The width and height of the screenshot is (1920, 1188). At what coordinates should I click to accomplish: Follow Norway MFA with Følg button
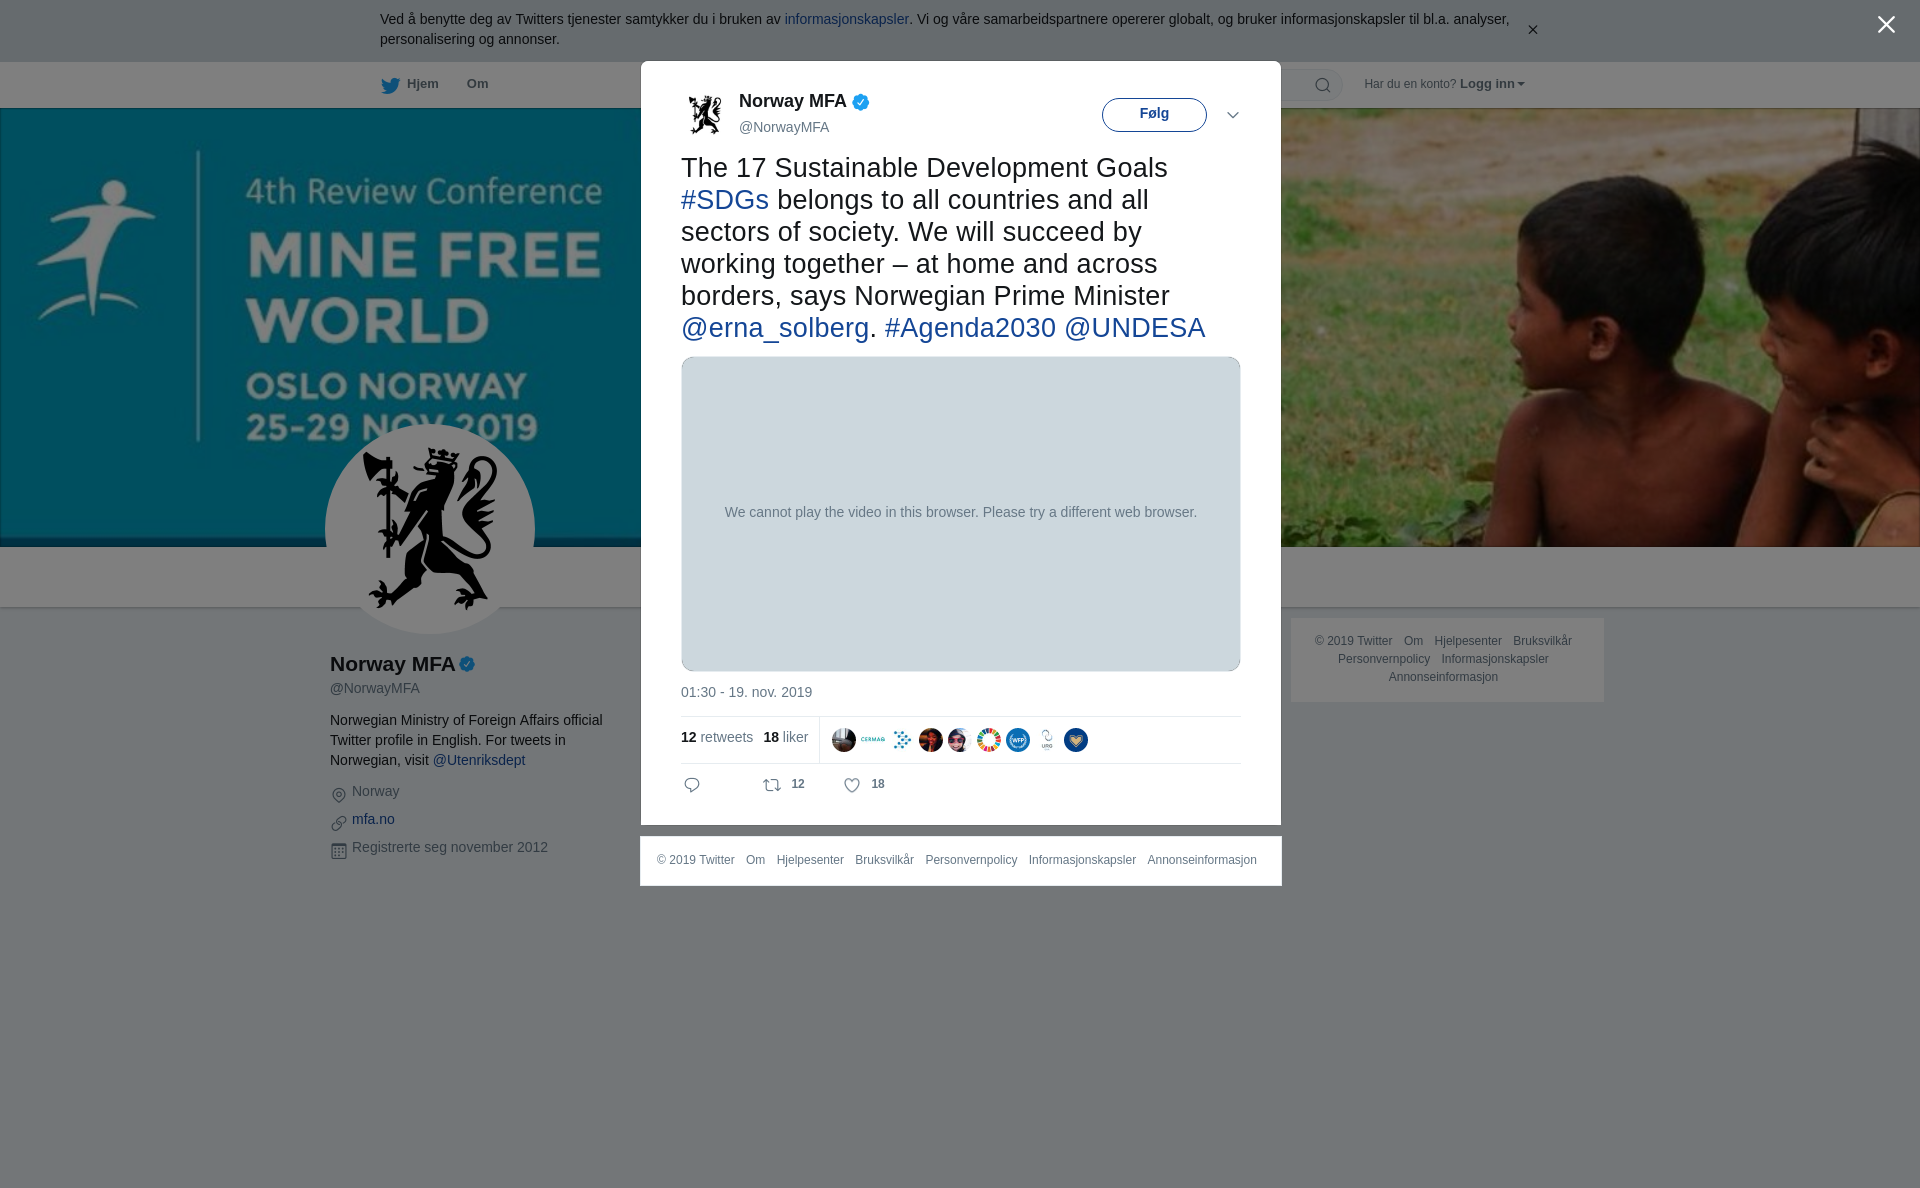pos(1154,115)
